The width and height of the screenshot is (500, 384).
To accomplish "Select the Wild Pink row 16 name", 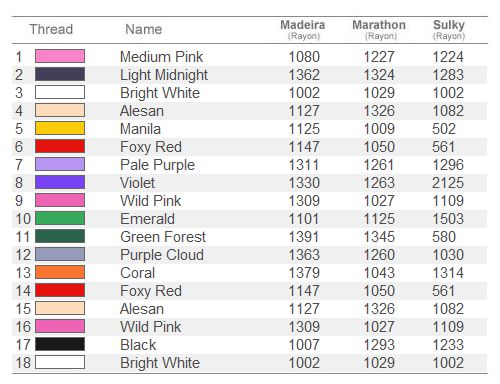I will 151,327.
